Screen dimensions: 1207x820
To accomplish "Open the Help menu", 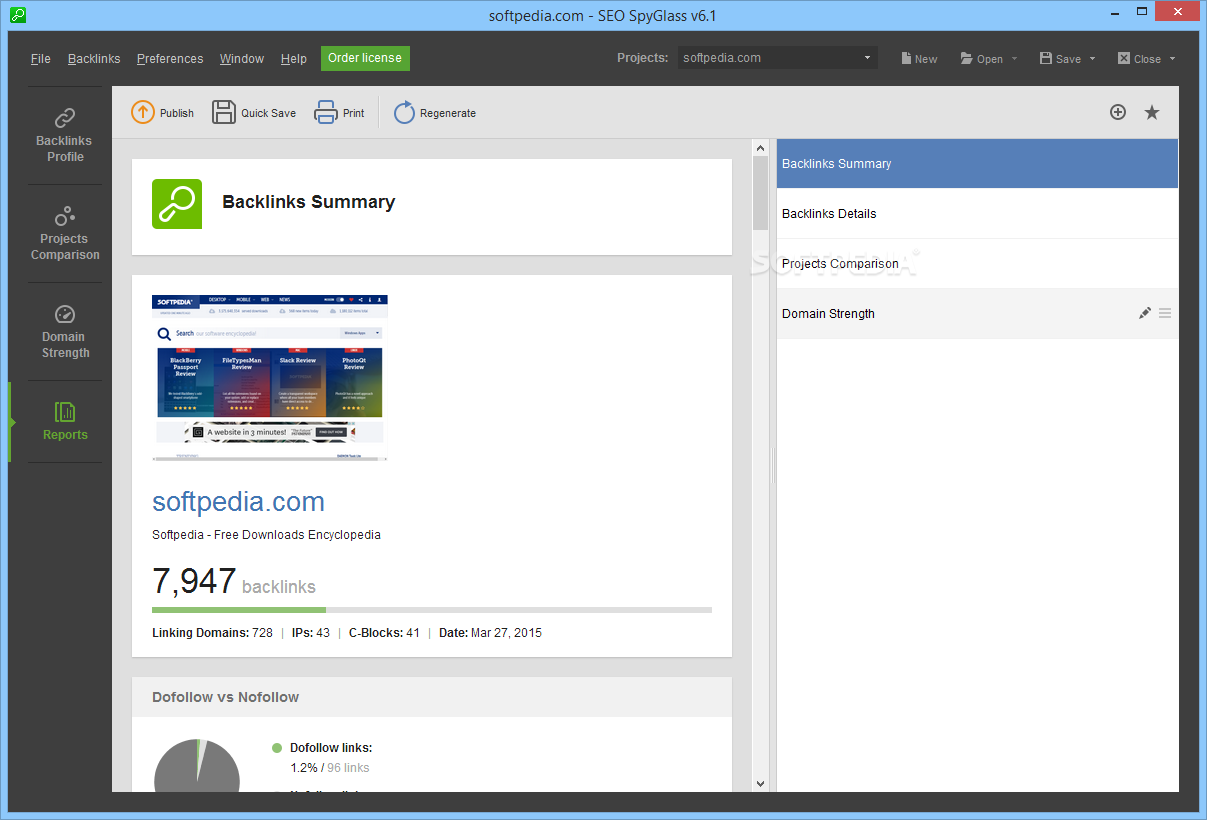I will (294, 58).
